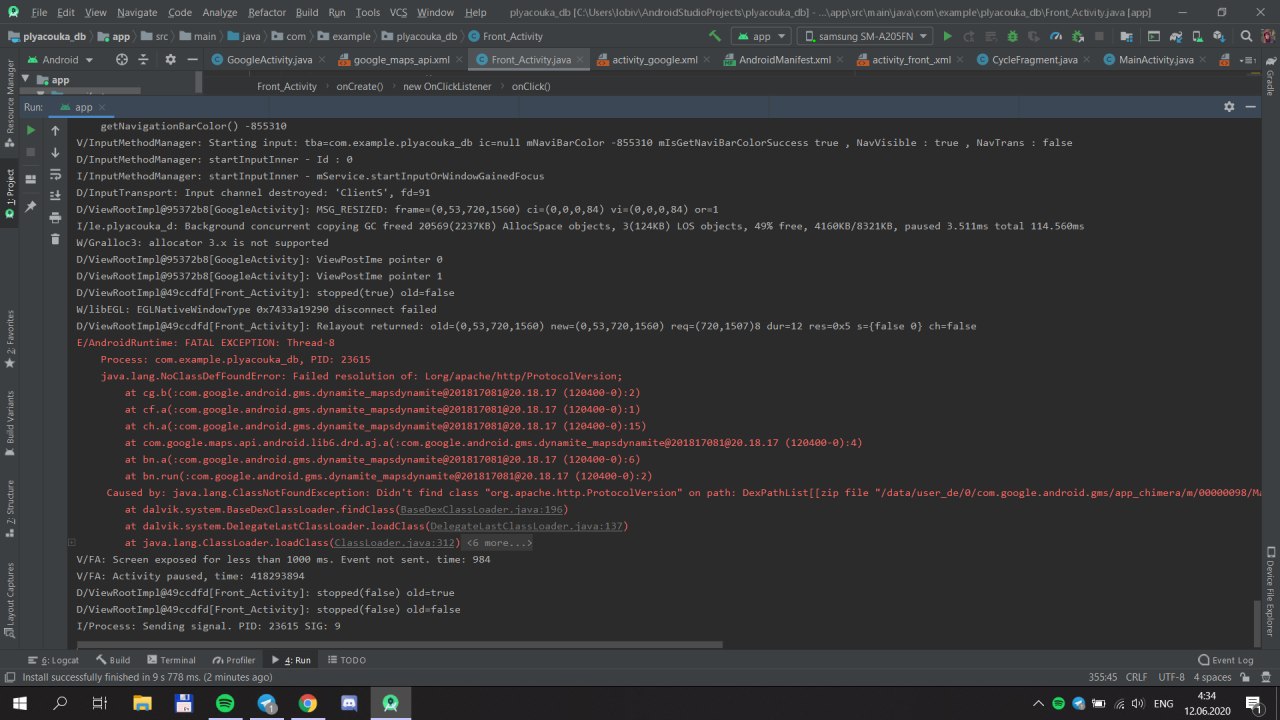Click the Stop button in the top toolbar

click(x=1101, y=36)
